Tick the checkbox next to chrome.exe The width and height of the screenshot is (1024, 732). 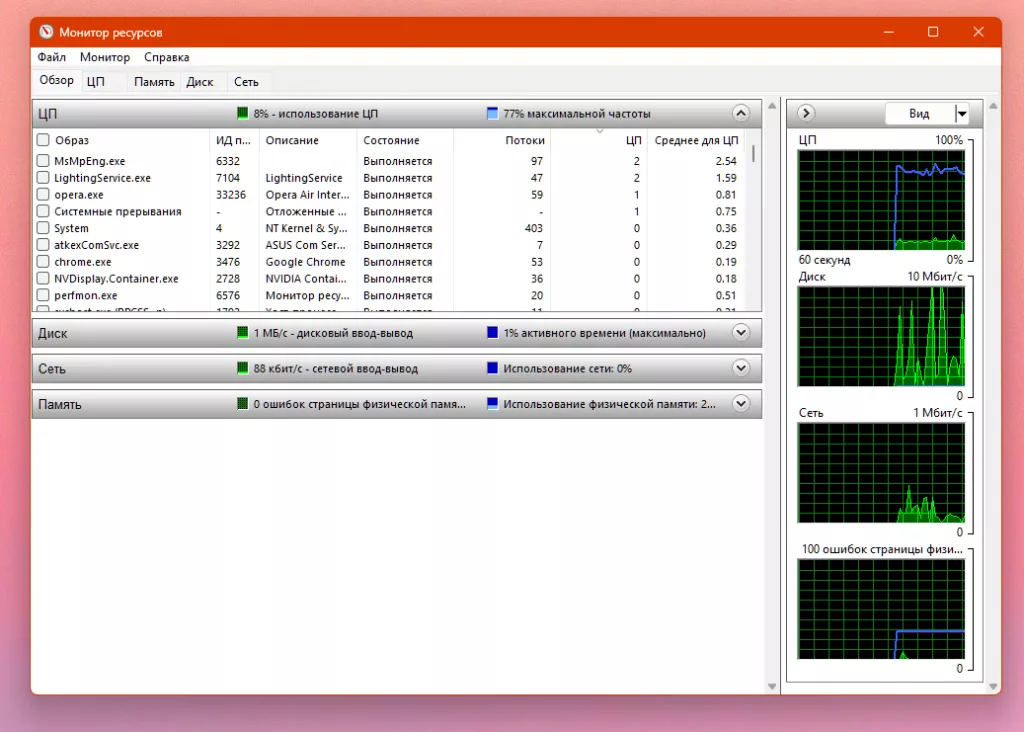[43, 262]
